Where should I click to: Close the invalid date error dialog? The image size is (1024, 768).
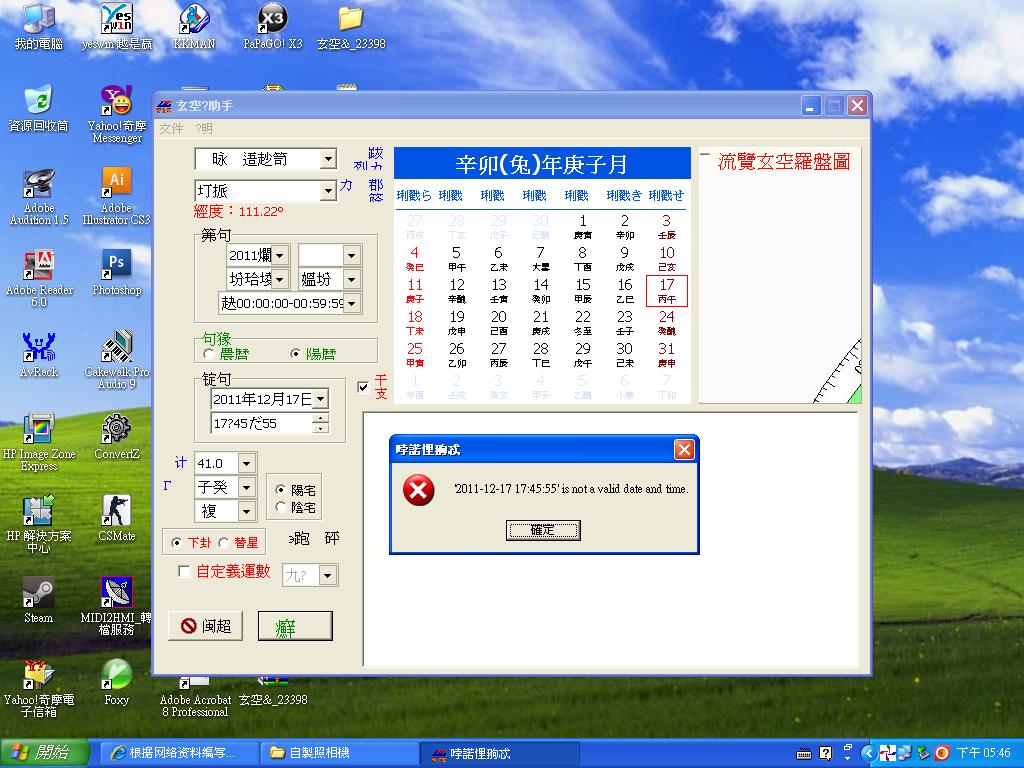coord(684,449)
